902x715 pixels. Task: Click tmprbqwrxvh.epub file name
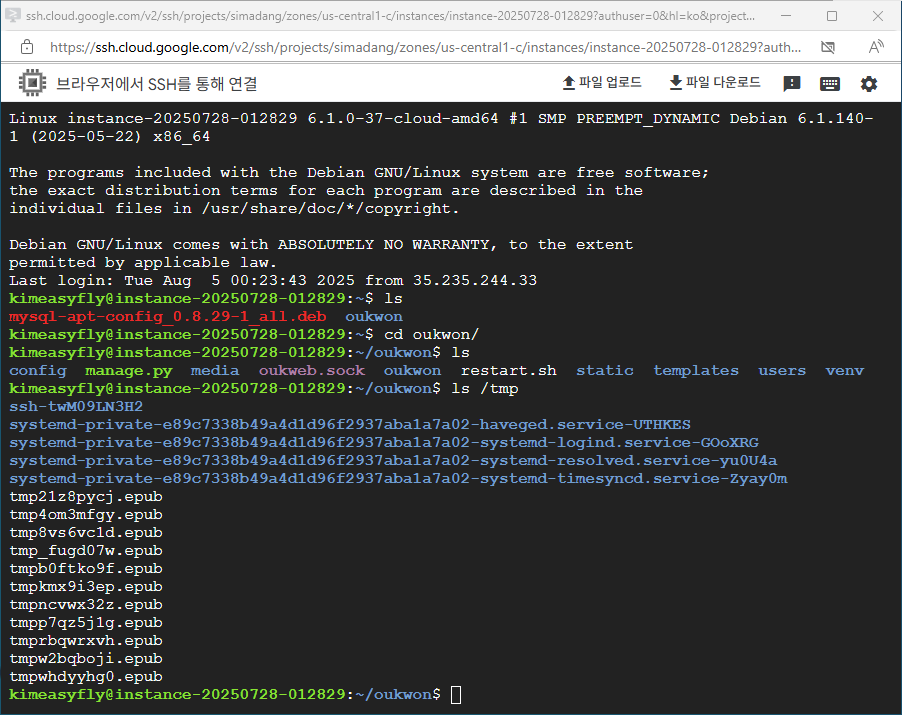point(86,641)
